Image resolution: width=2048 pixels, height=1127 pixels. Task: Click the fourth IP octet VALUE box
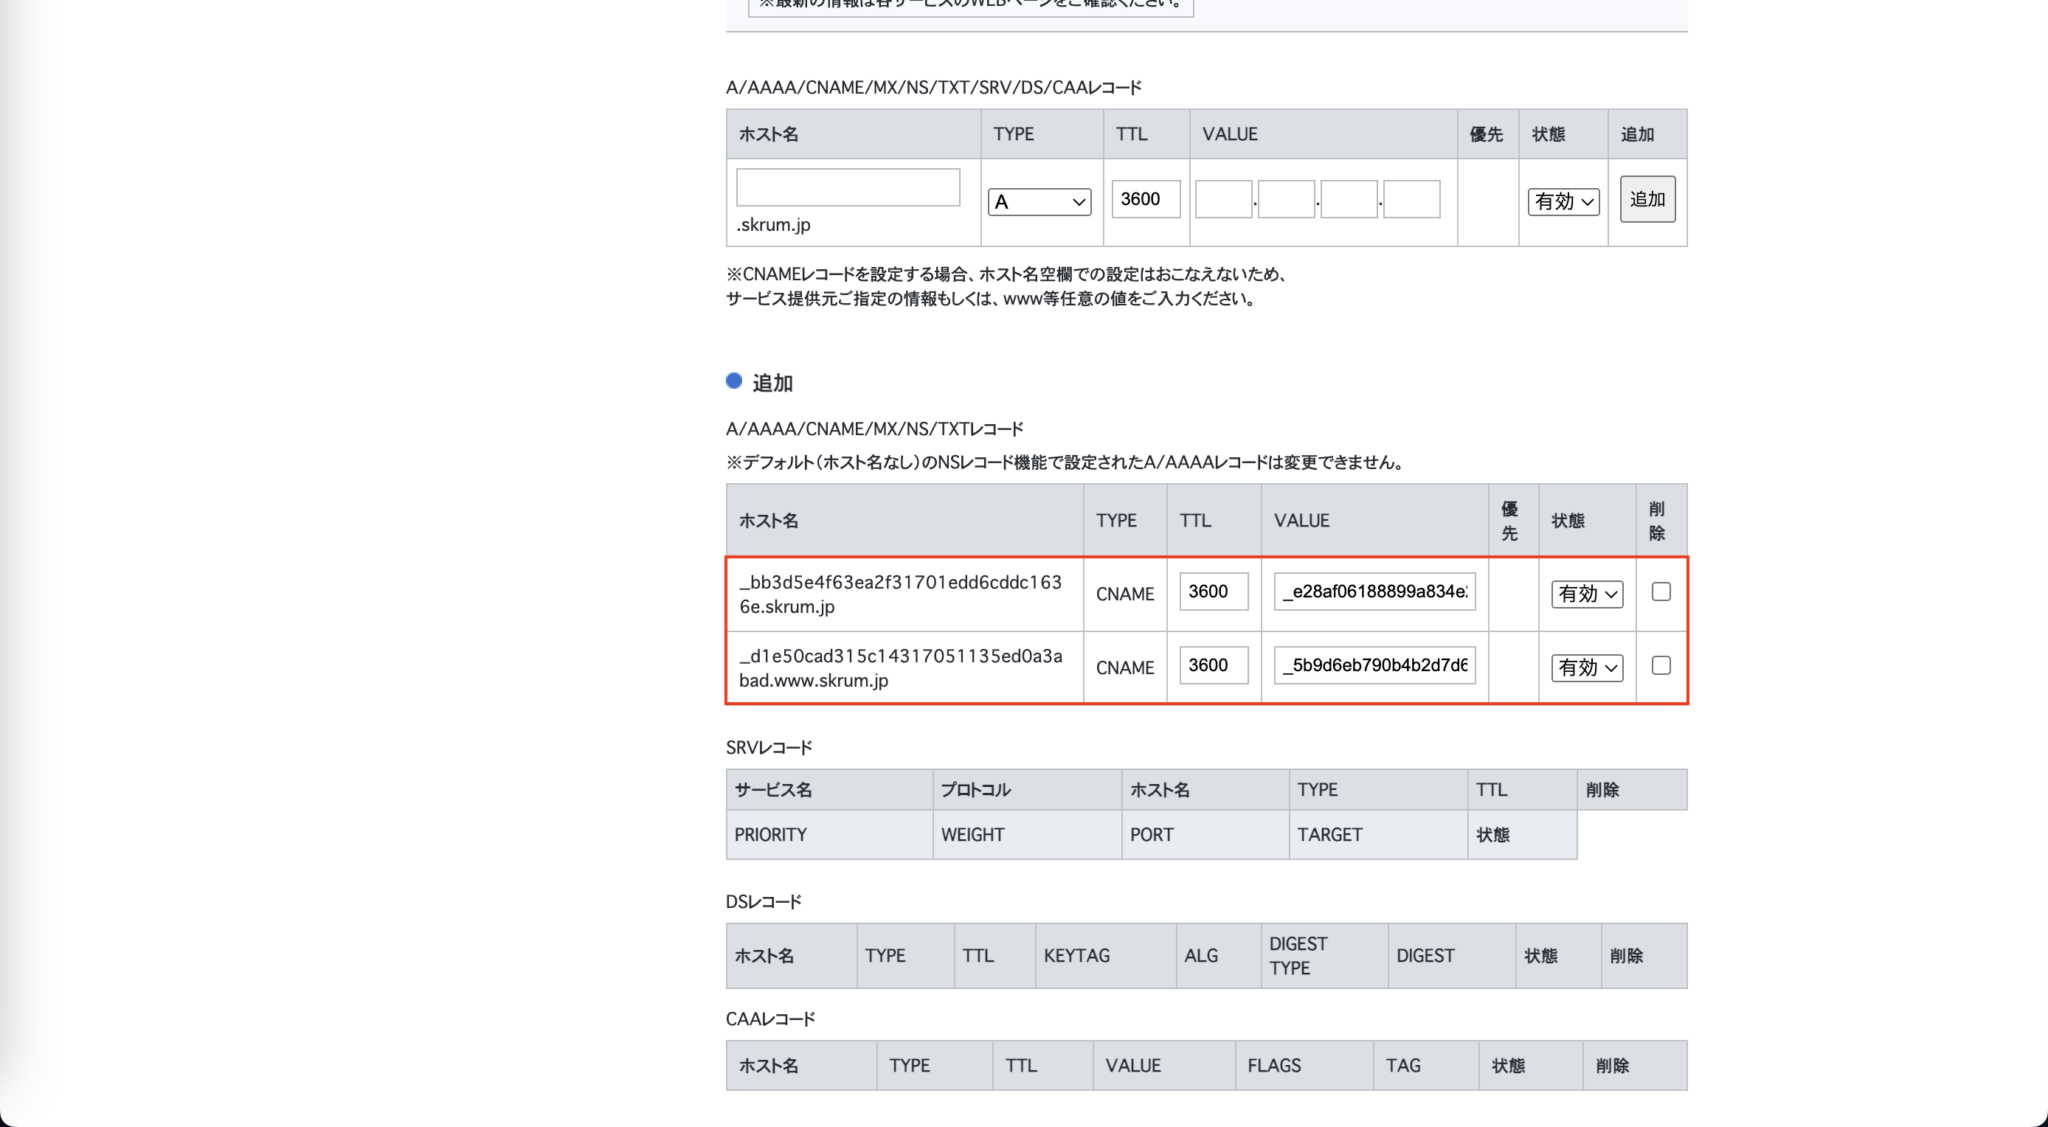click(1411, 199)
